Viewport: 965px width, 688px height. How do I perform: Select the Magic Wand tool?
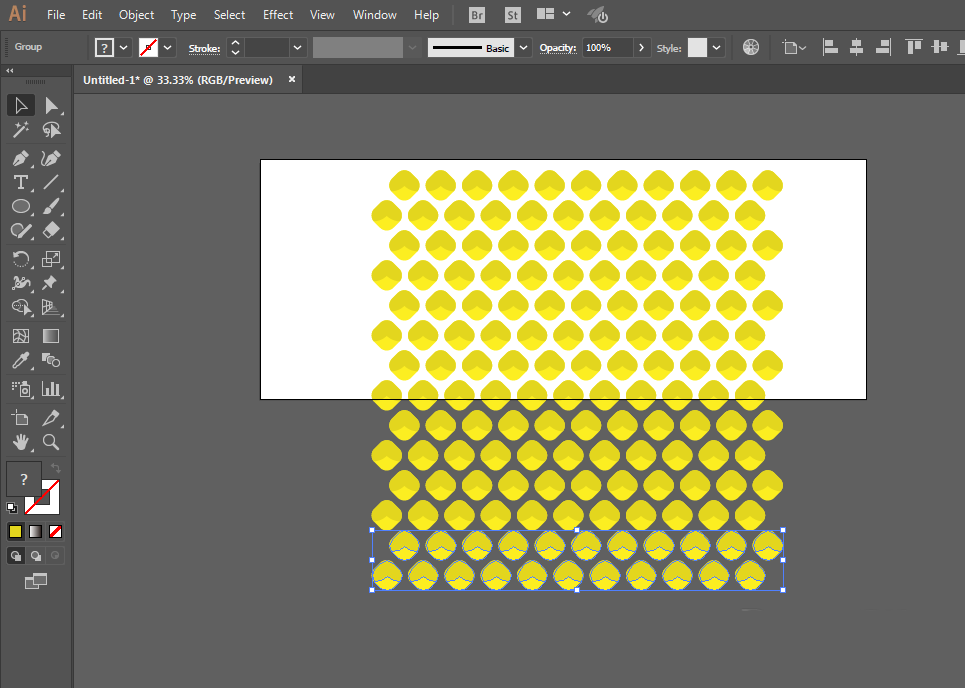click(x=20, y=130)
